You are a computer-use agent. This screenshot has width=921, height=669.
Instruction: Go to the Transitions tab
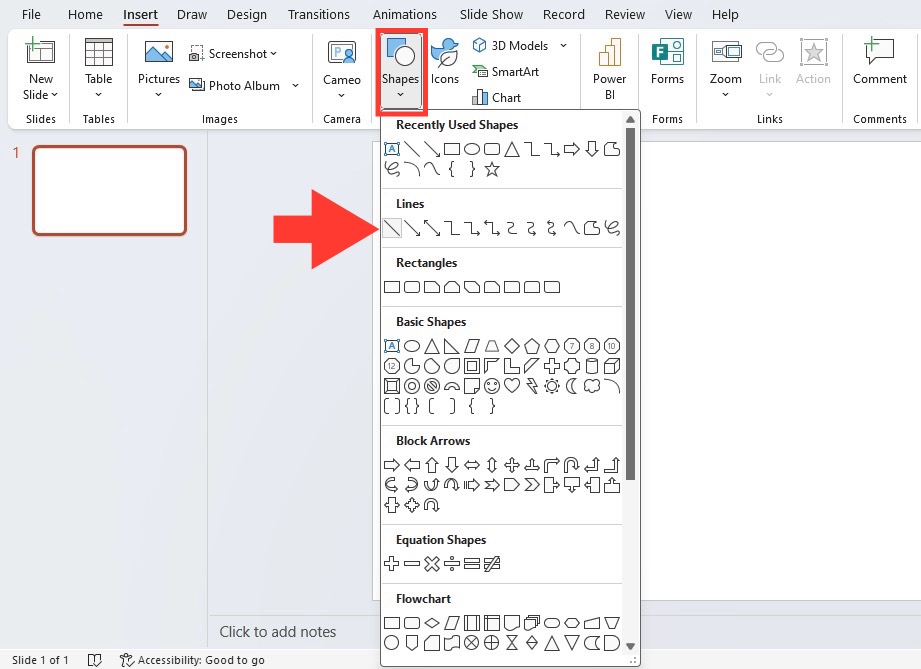pos(318,15)
